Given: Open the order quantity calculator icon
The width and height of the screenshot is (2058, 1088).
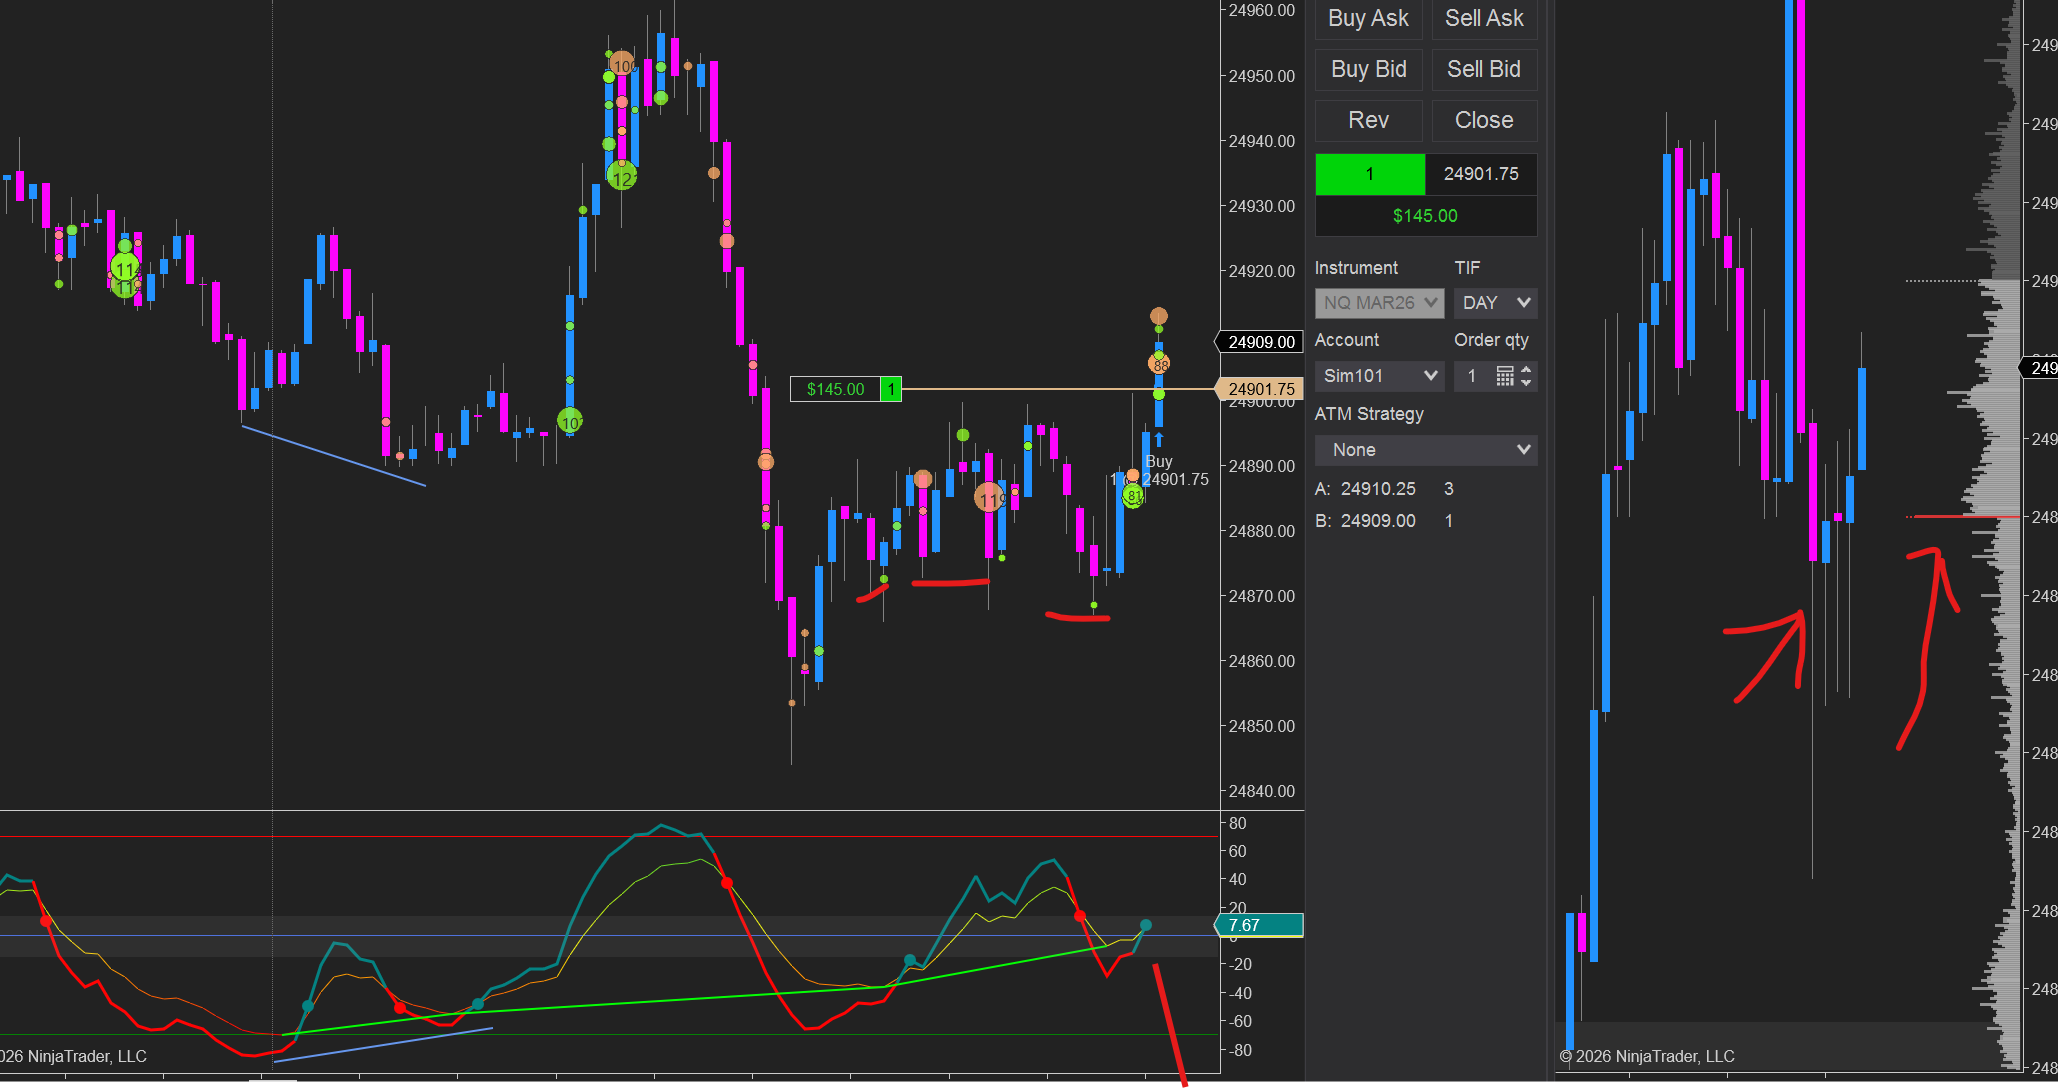Looking at the screenshot, I should pos(1504,376).
